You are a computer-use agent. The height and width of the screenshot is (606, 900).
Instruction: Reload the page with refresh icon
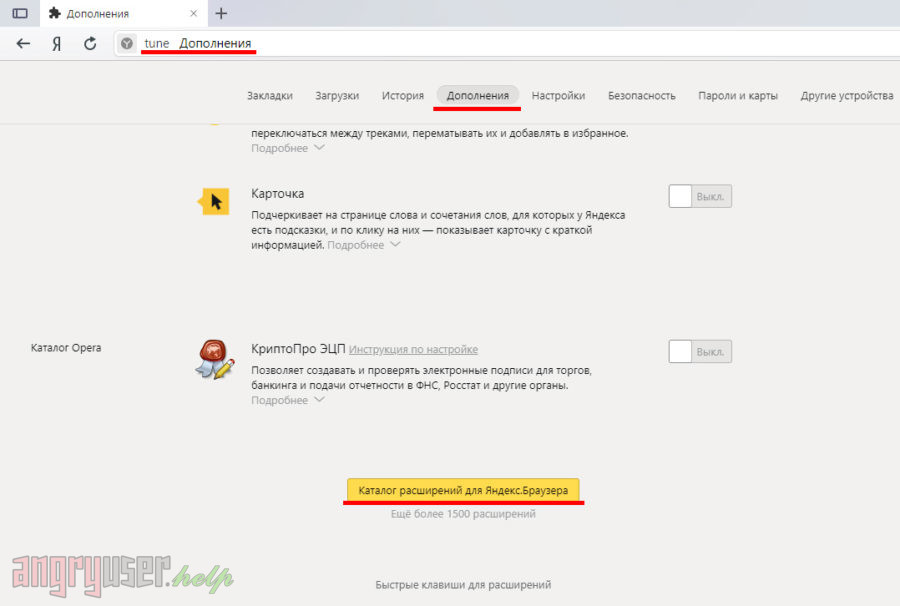pos(90,43)
